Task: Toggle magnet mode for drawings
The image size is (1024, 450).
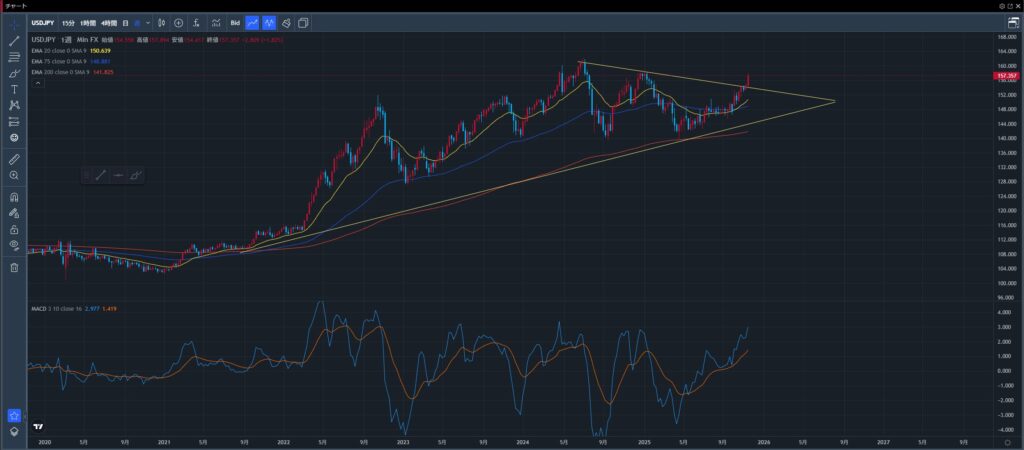Action: coord(14,197)
